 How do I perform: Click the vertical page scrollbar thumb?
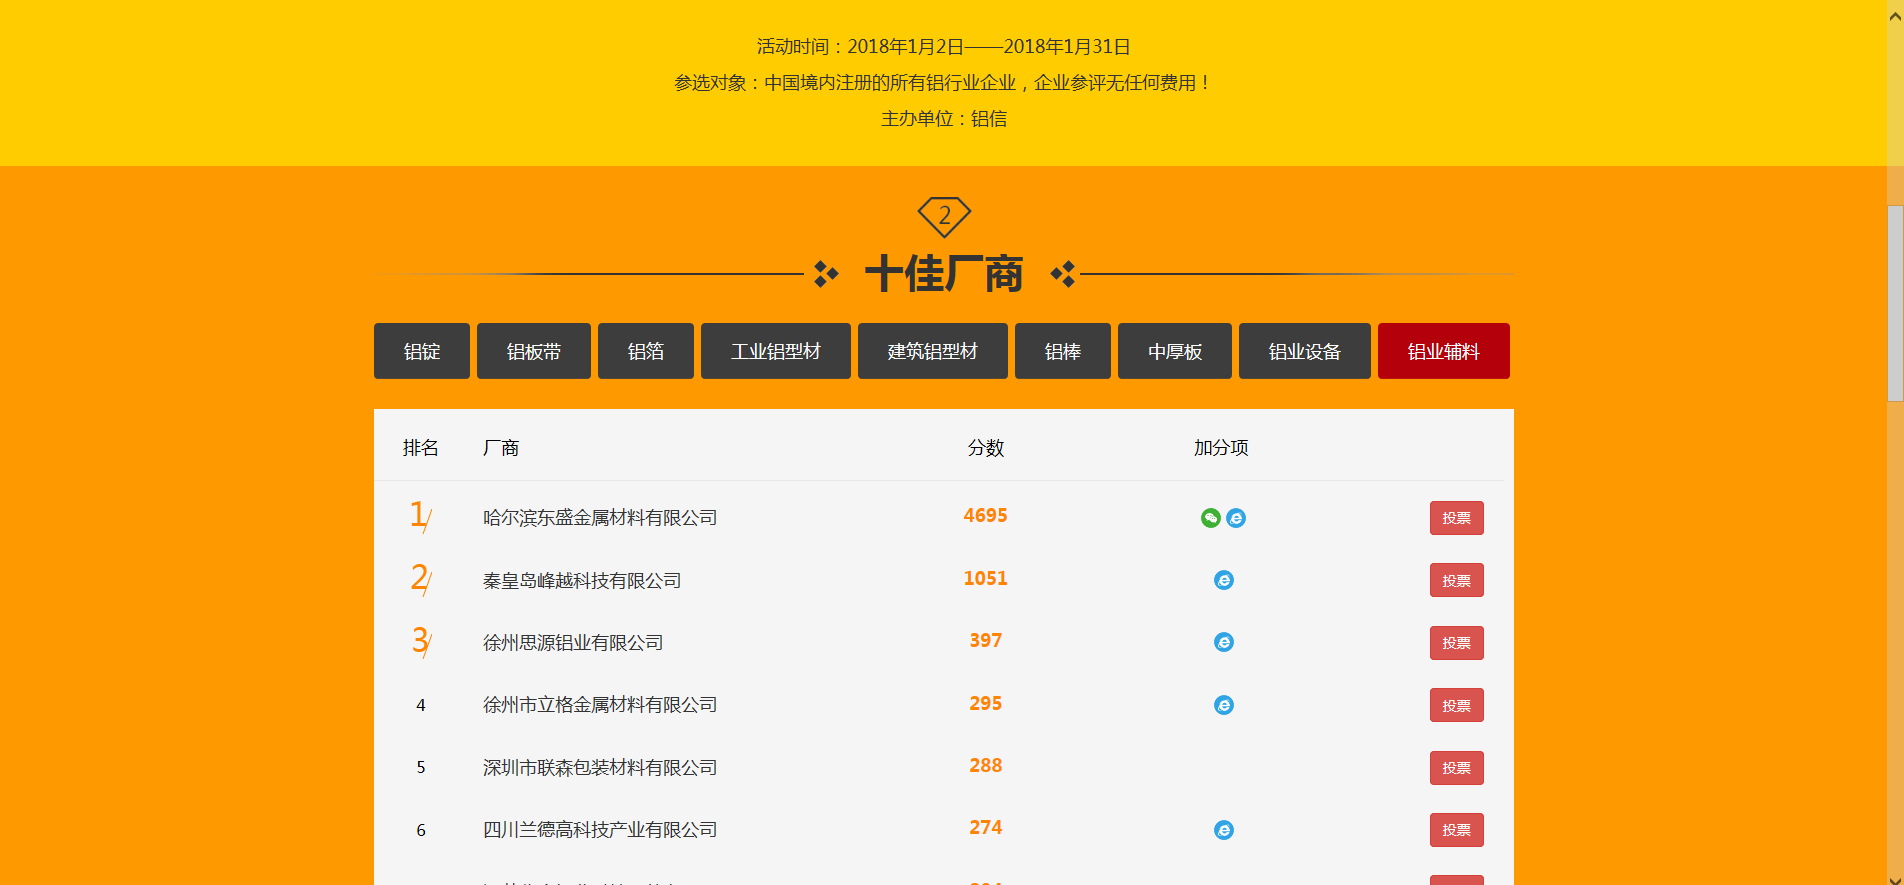click(1895, 303)
